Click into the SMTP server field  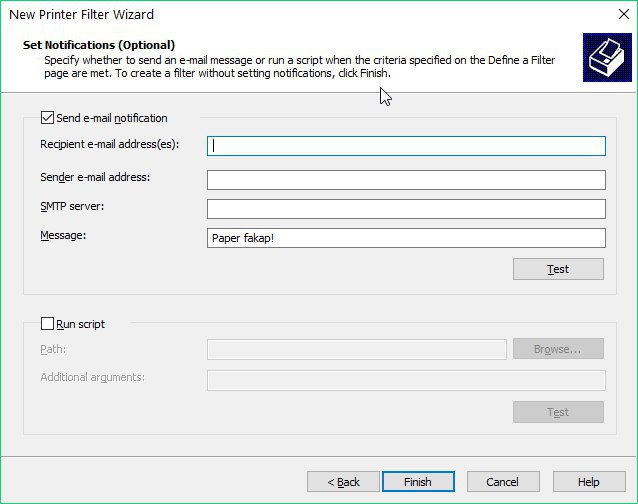[406, 209]
